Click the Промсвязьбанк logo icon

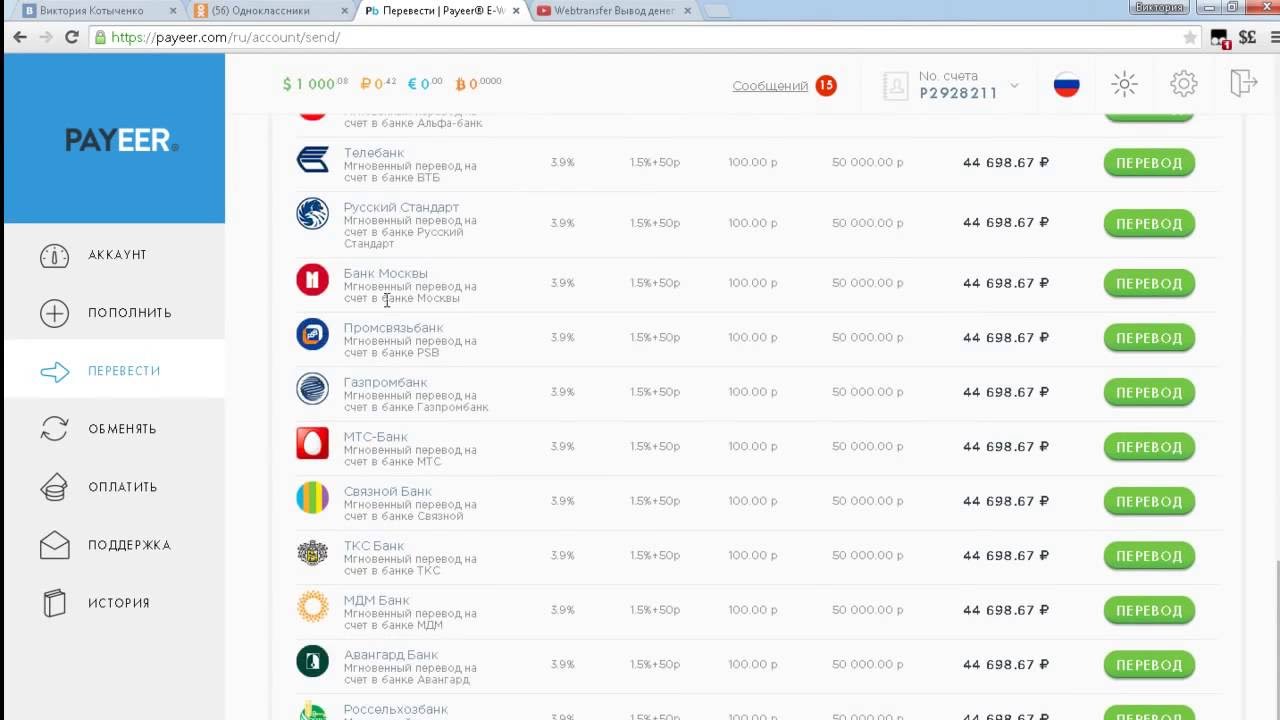click(x=312, y=334)
